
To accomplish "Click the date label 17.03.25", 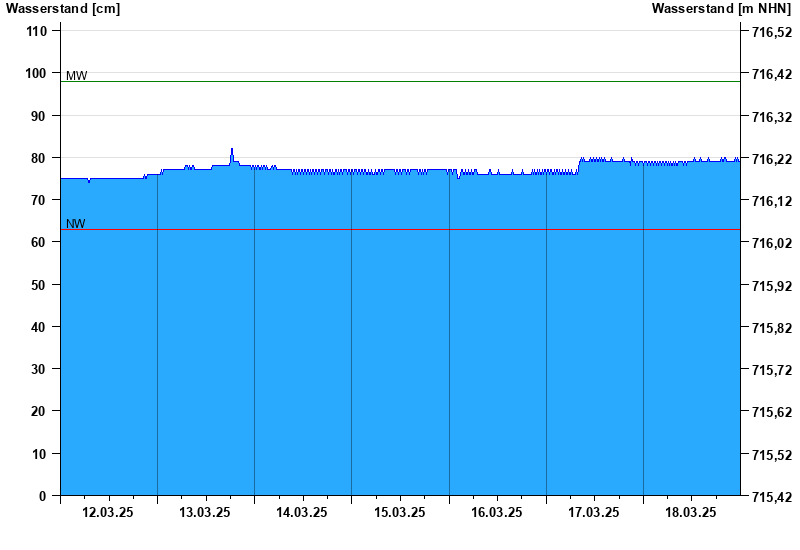I will [594, 512].
